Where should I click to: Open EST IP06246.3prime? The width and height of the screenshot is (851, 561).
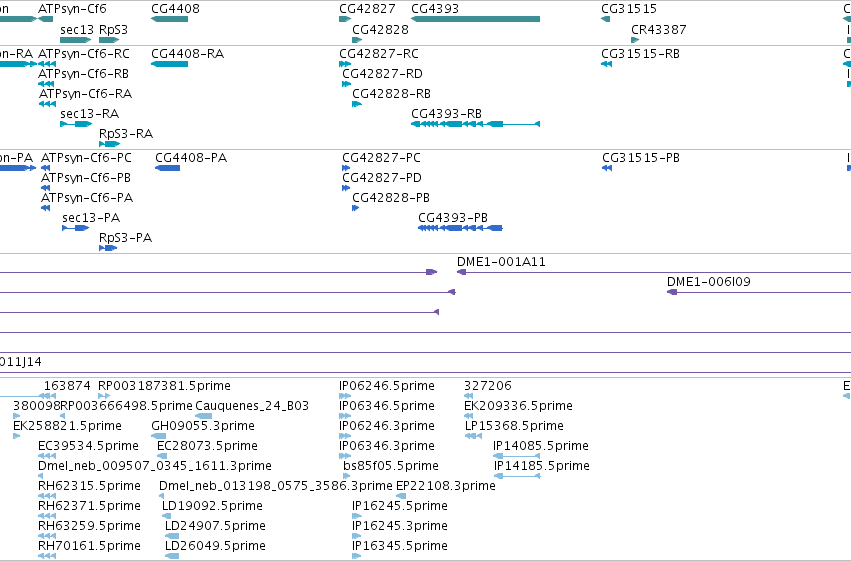(387, 426)
